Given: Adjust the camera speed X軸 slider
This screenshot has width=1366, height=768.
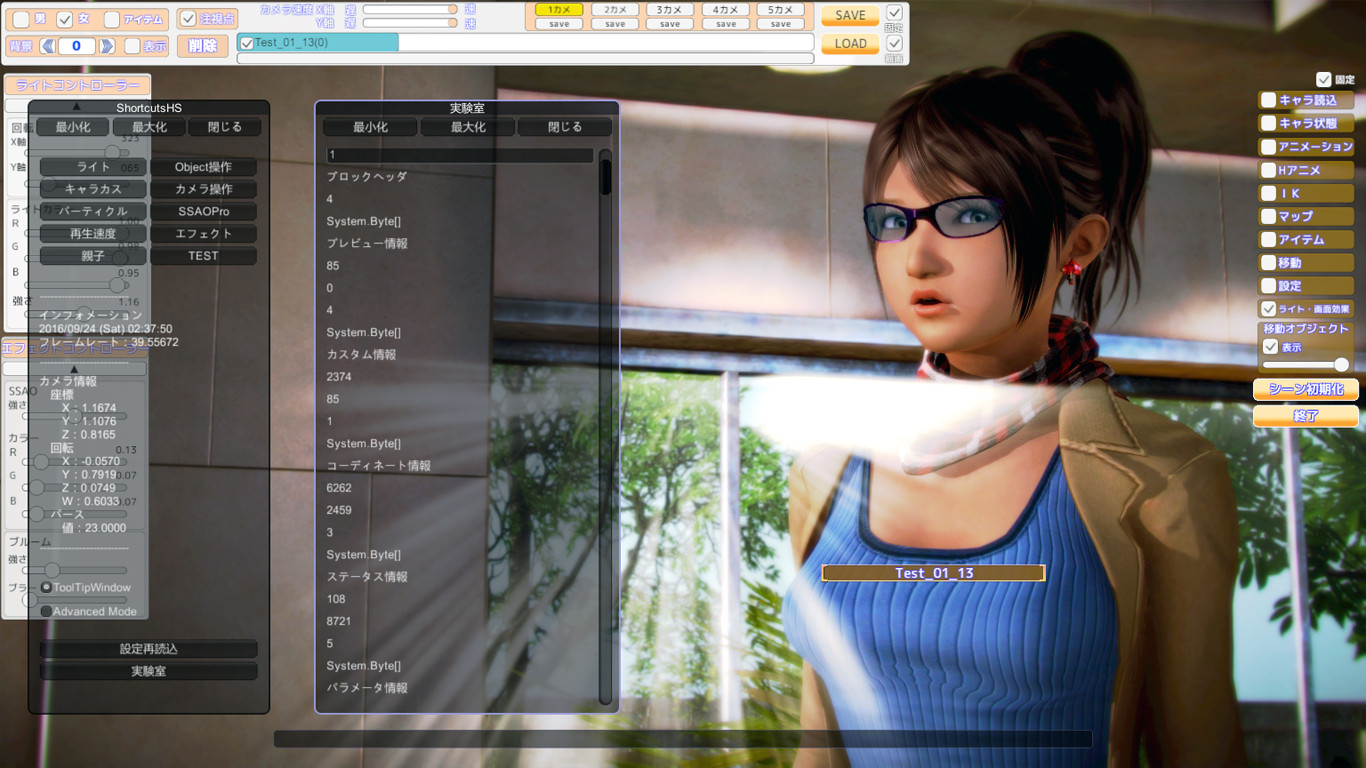Looking at the screenshot, I should coord(410,9).
